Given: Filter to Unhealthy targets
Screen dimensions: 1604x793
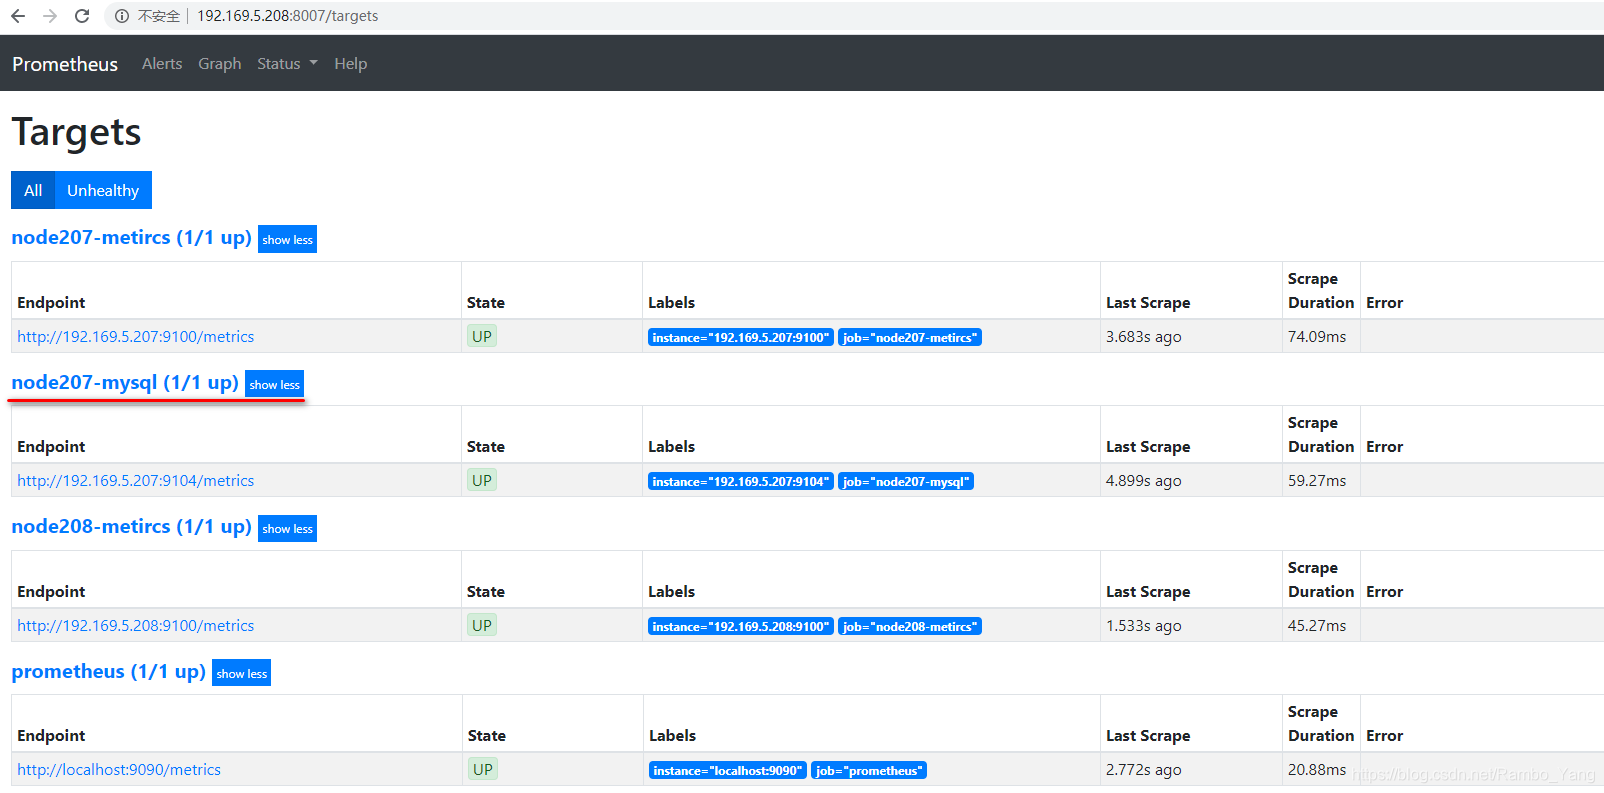Looking at the screenshot, I should point(103,190).
